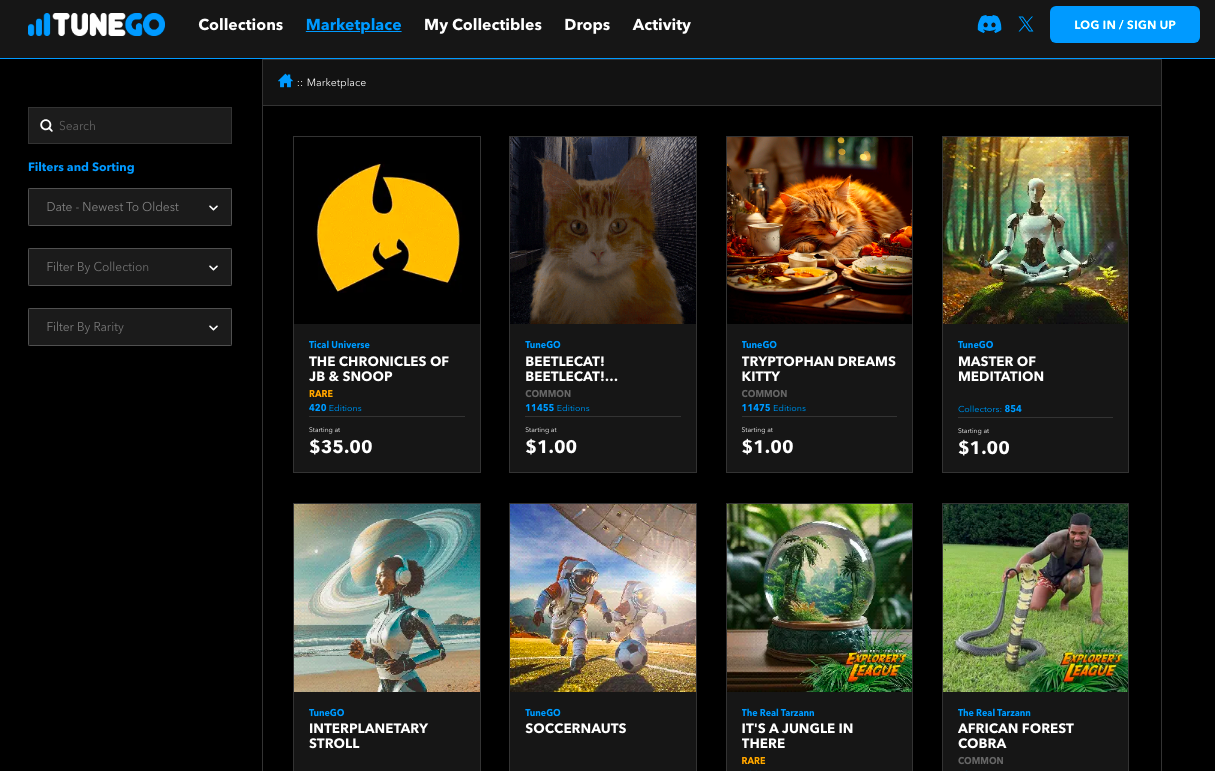Click The Real Tarzann label on cobra card
This screenshot has height=771, width=1215.
(x=994, y=713)
